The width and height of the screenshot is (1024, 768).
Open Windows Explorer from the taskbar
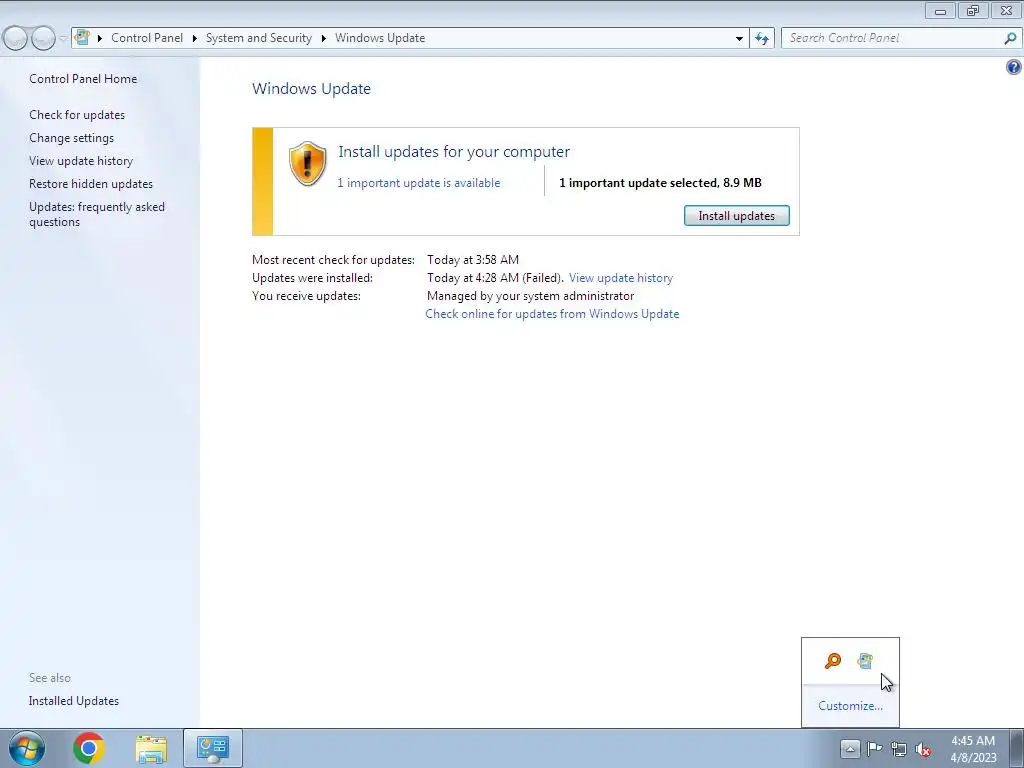[x=151, y=748]
